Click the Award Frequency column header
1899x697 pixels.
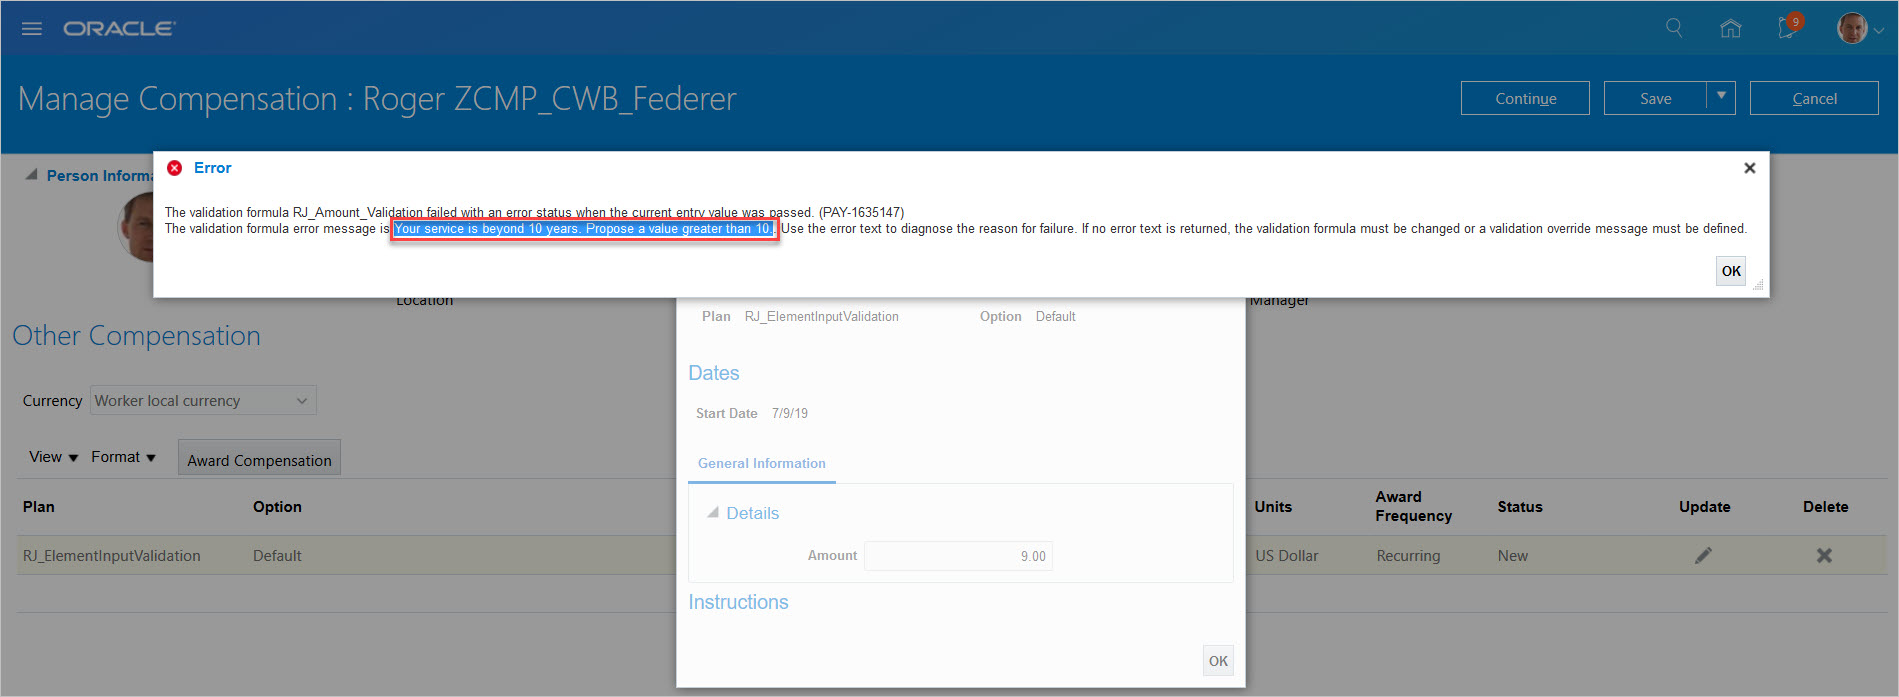pyautogui.click(x=1413, y=506)
